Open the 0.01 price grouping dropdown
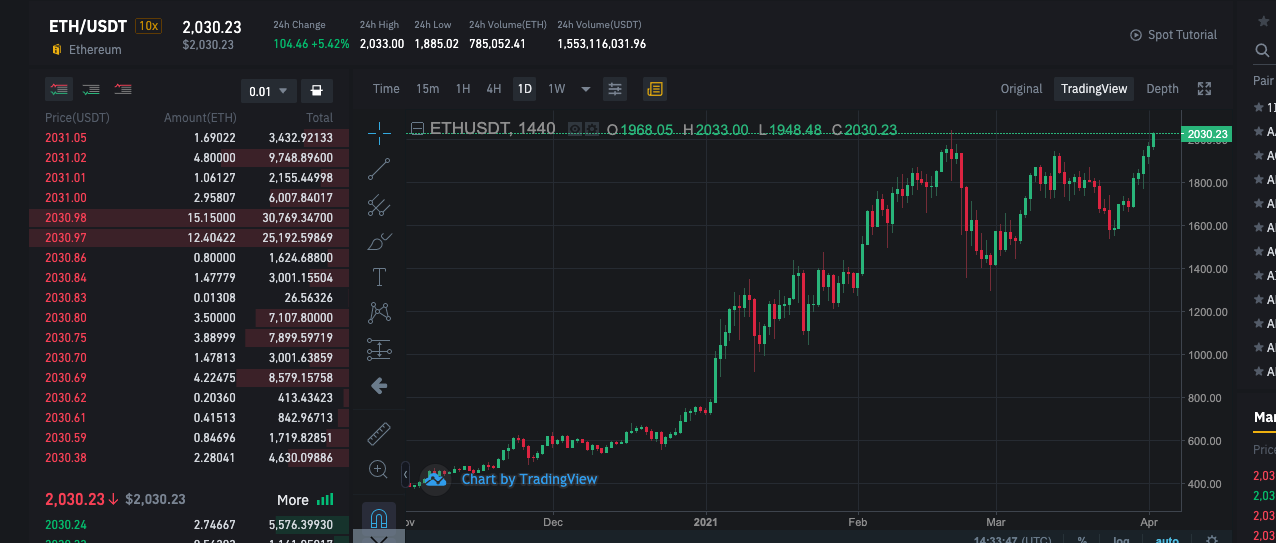 [268, 91]
